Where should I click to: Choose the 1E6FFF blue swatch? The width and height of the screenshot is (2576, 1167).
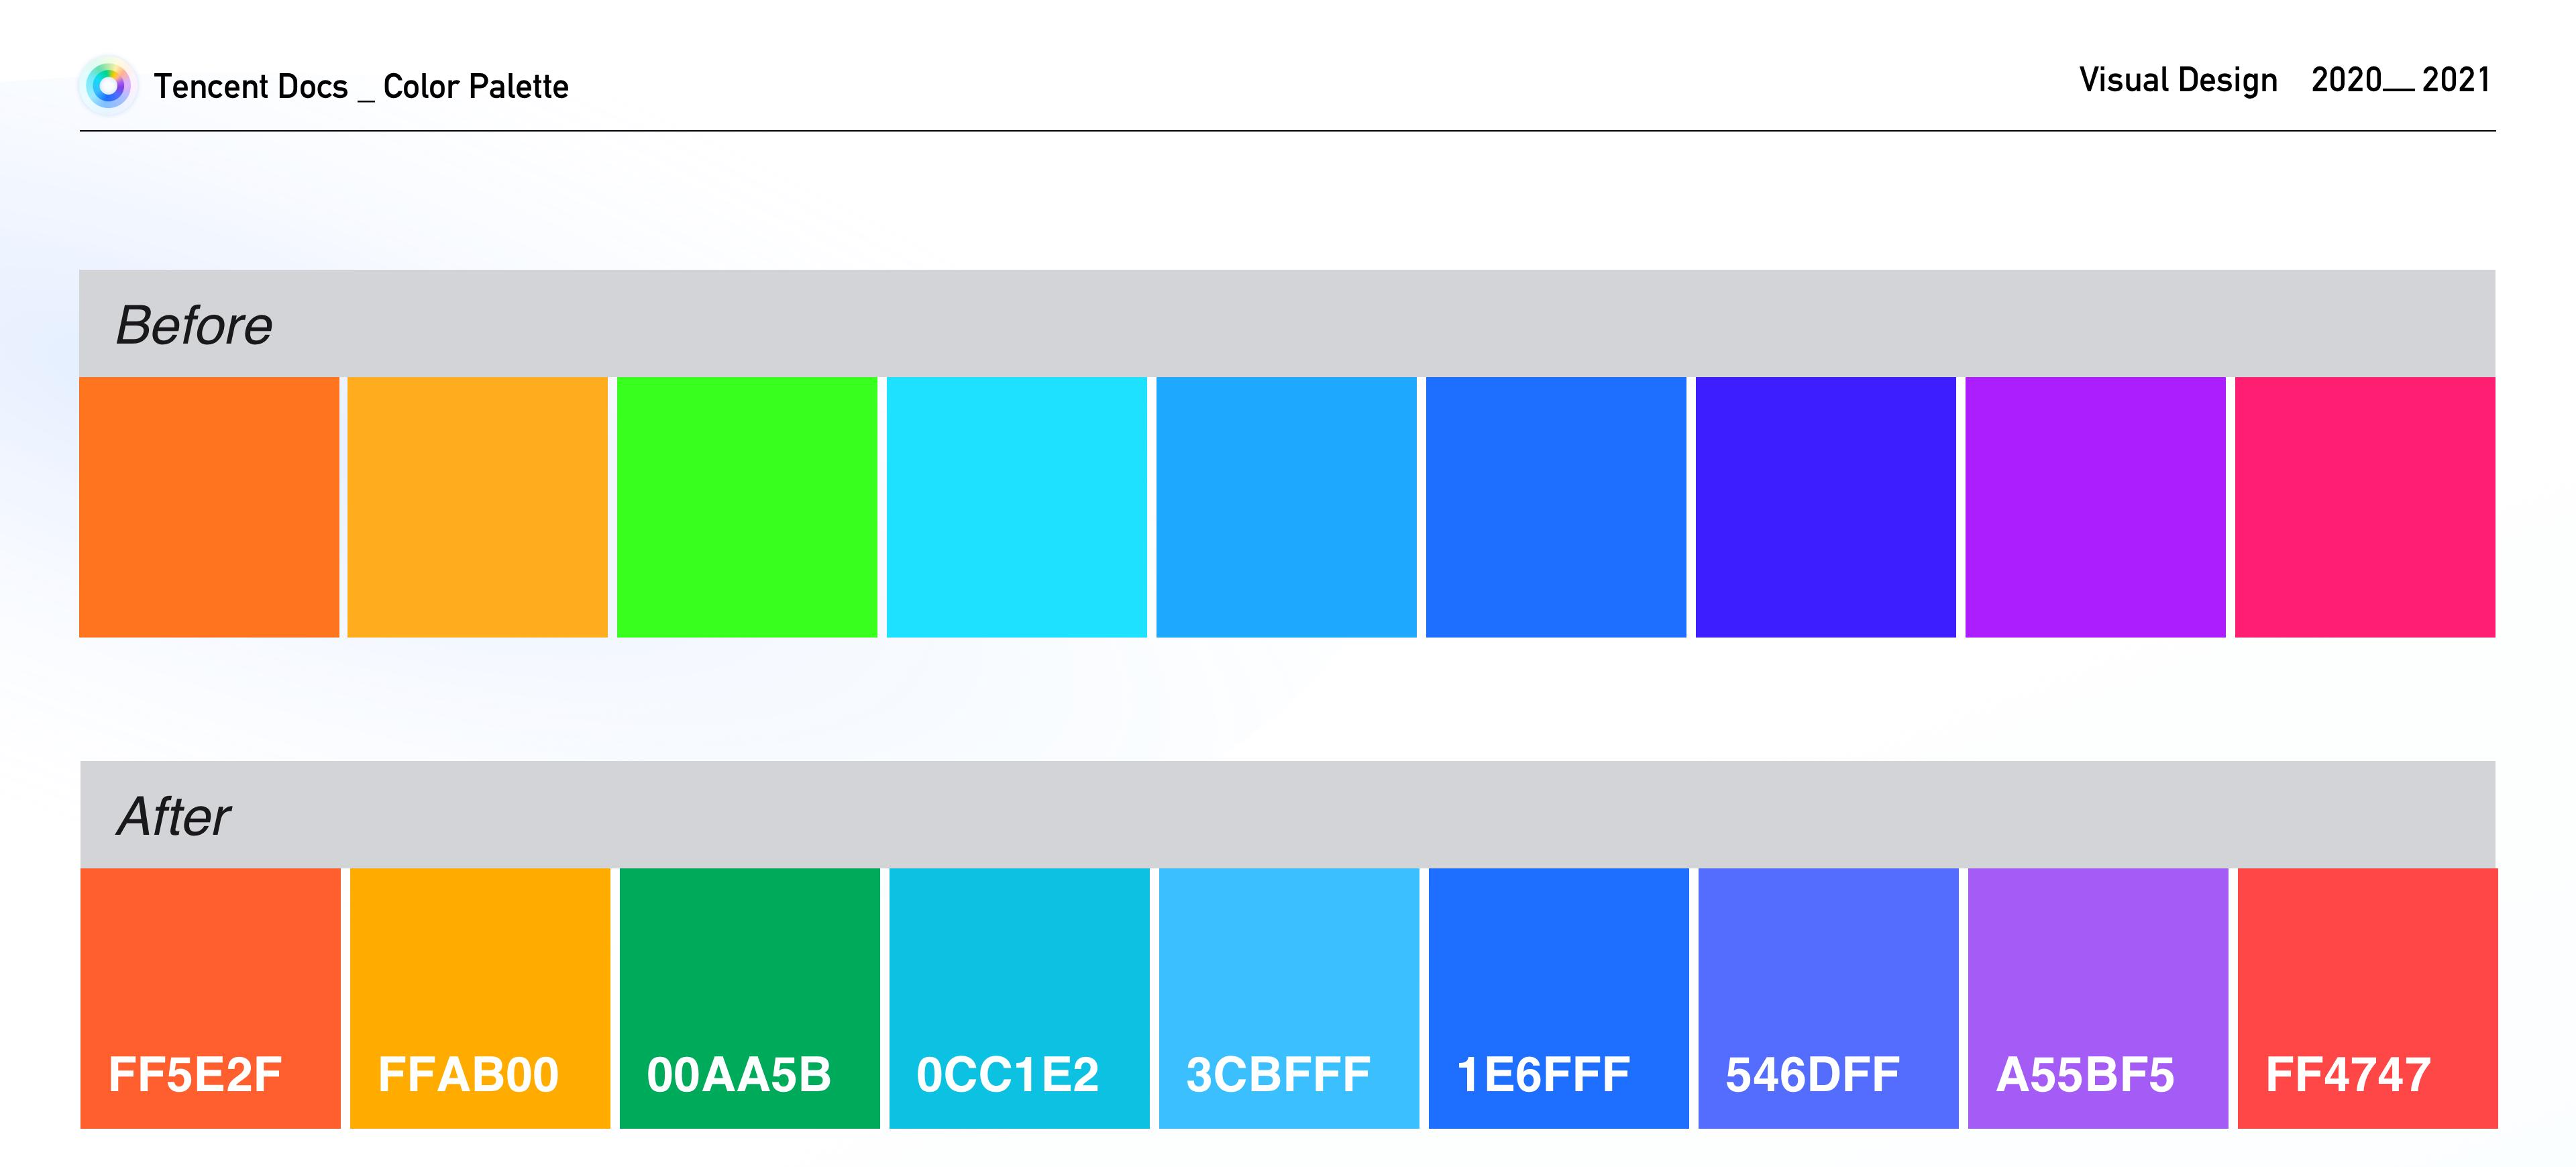pyautogui.click(x=1558, y=997)
